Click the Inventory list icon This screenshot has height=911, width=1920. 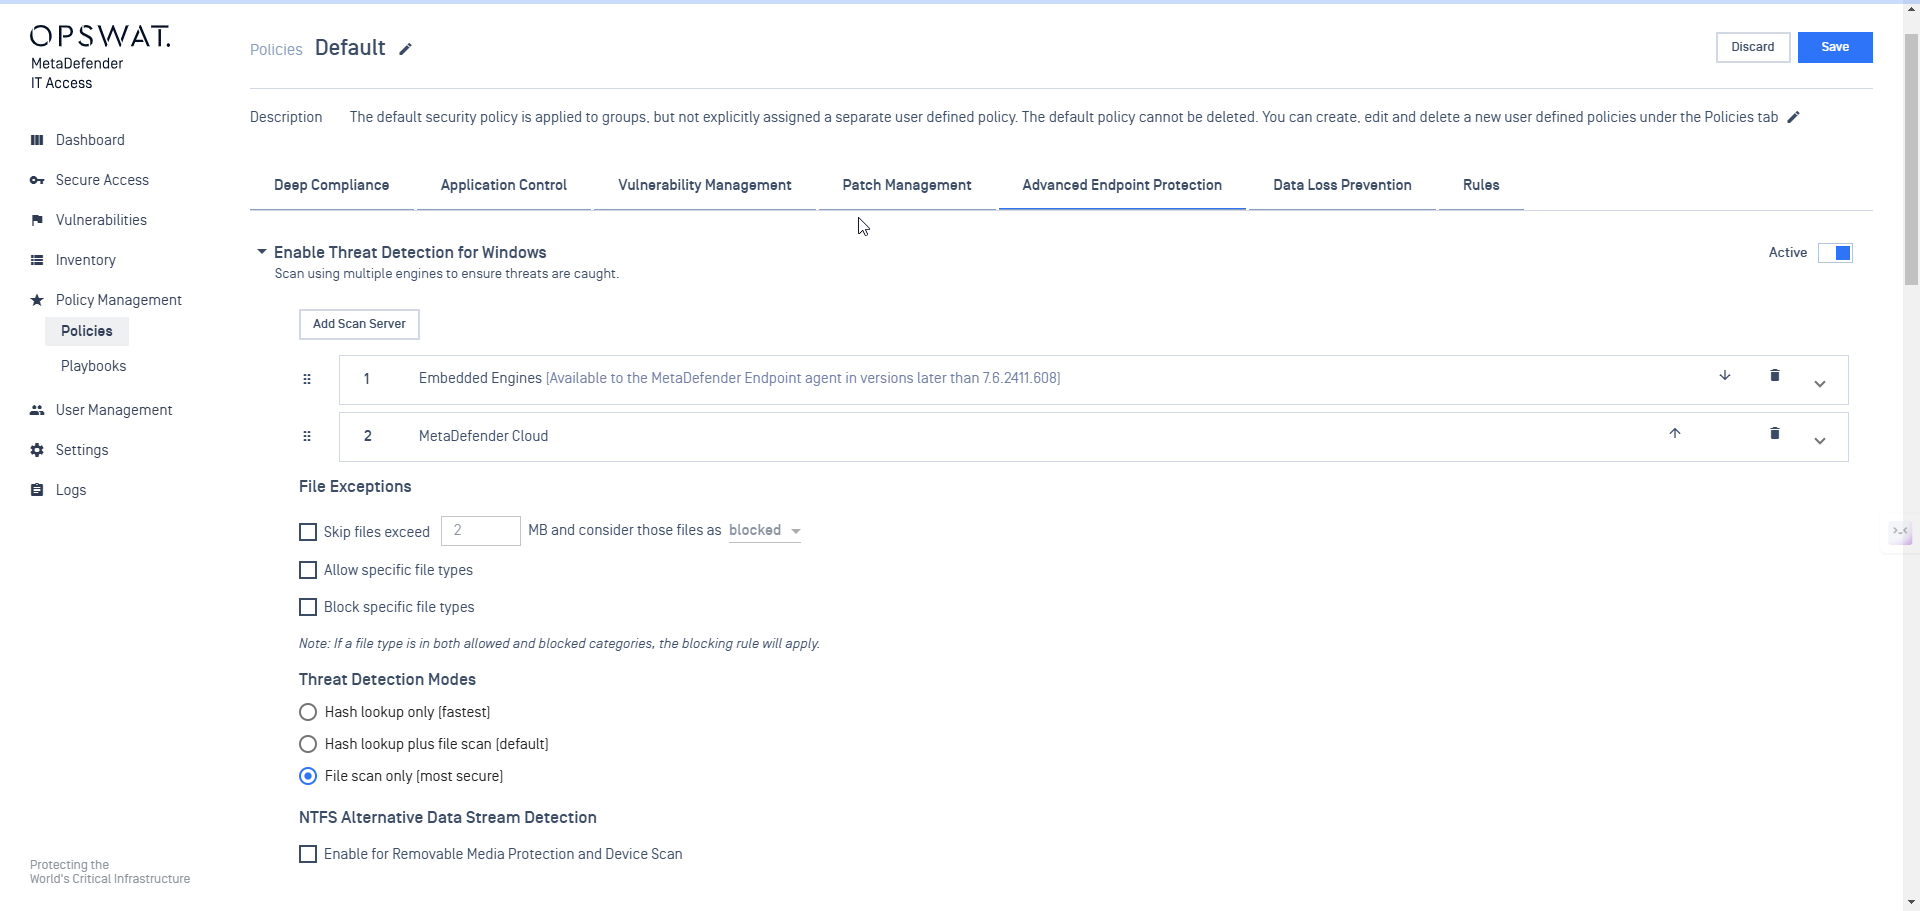pos(37,260)
